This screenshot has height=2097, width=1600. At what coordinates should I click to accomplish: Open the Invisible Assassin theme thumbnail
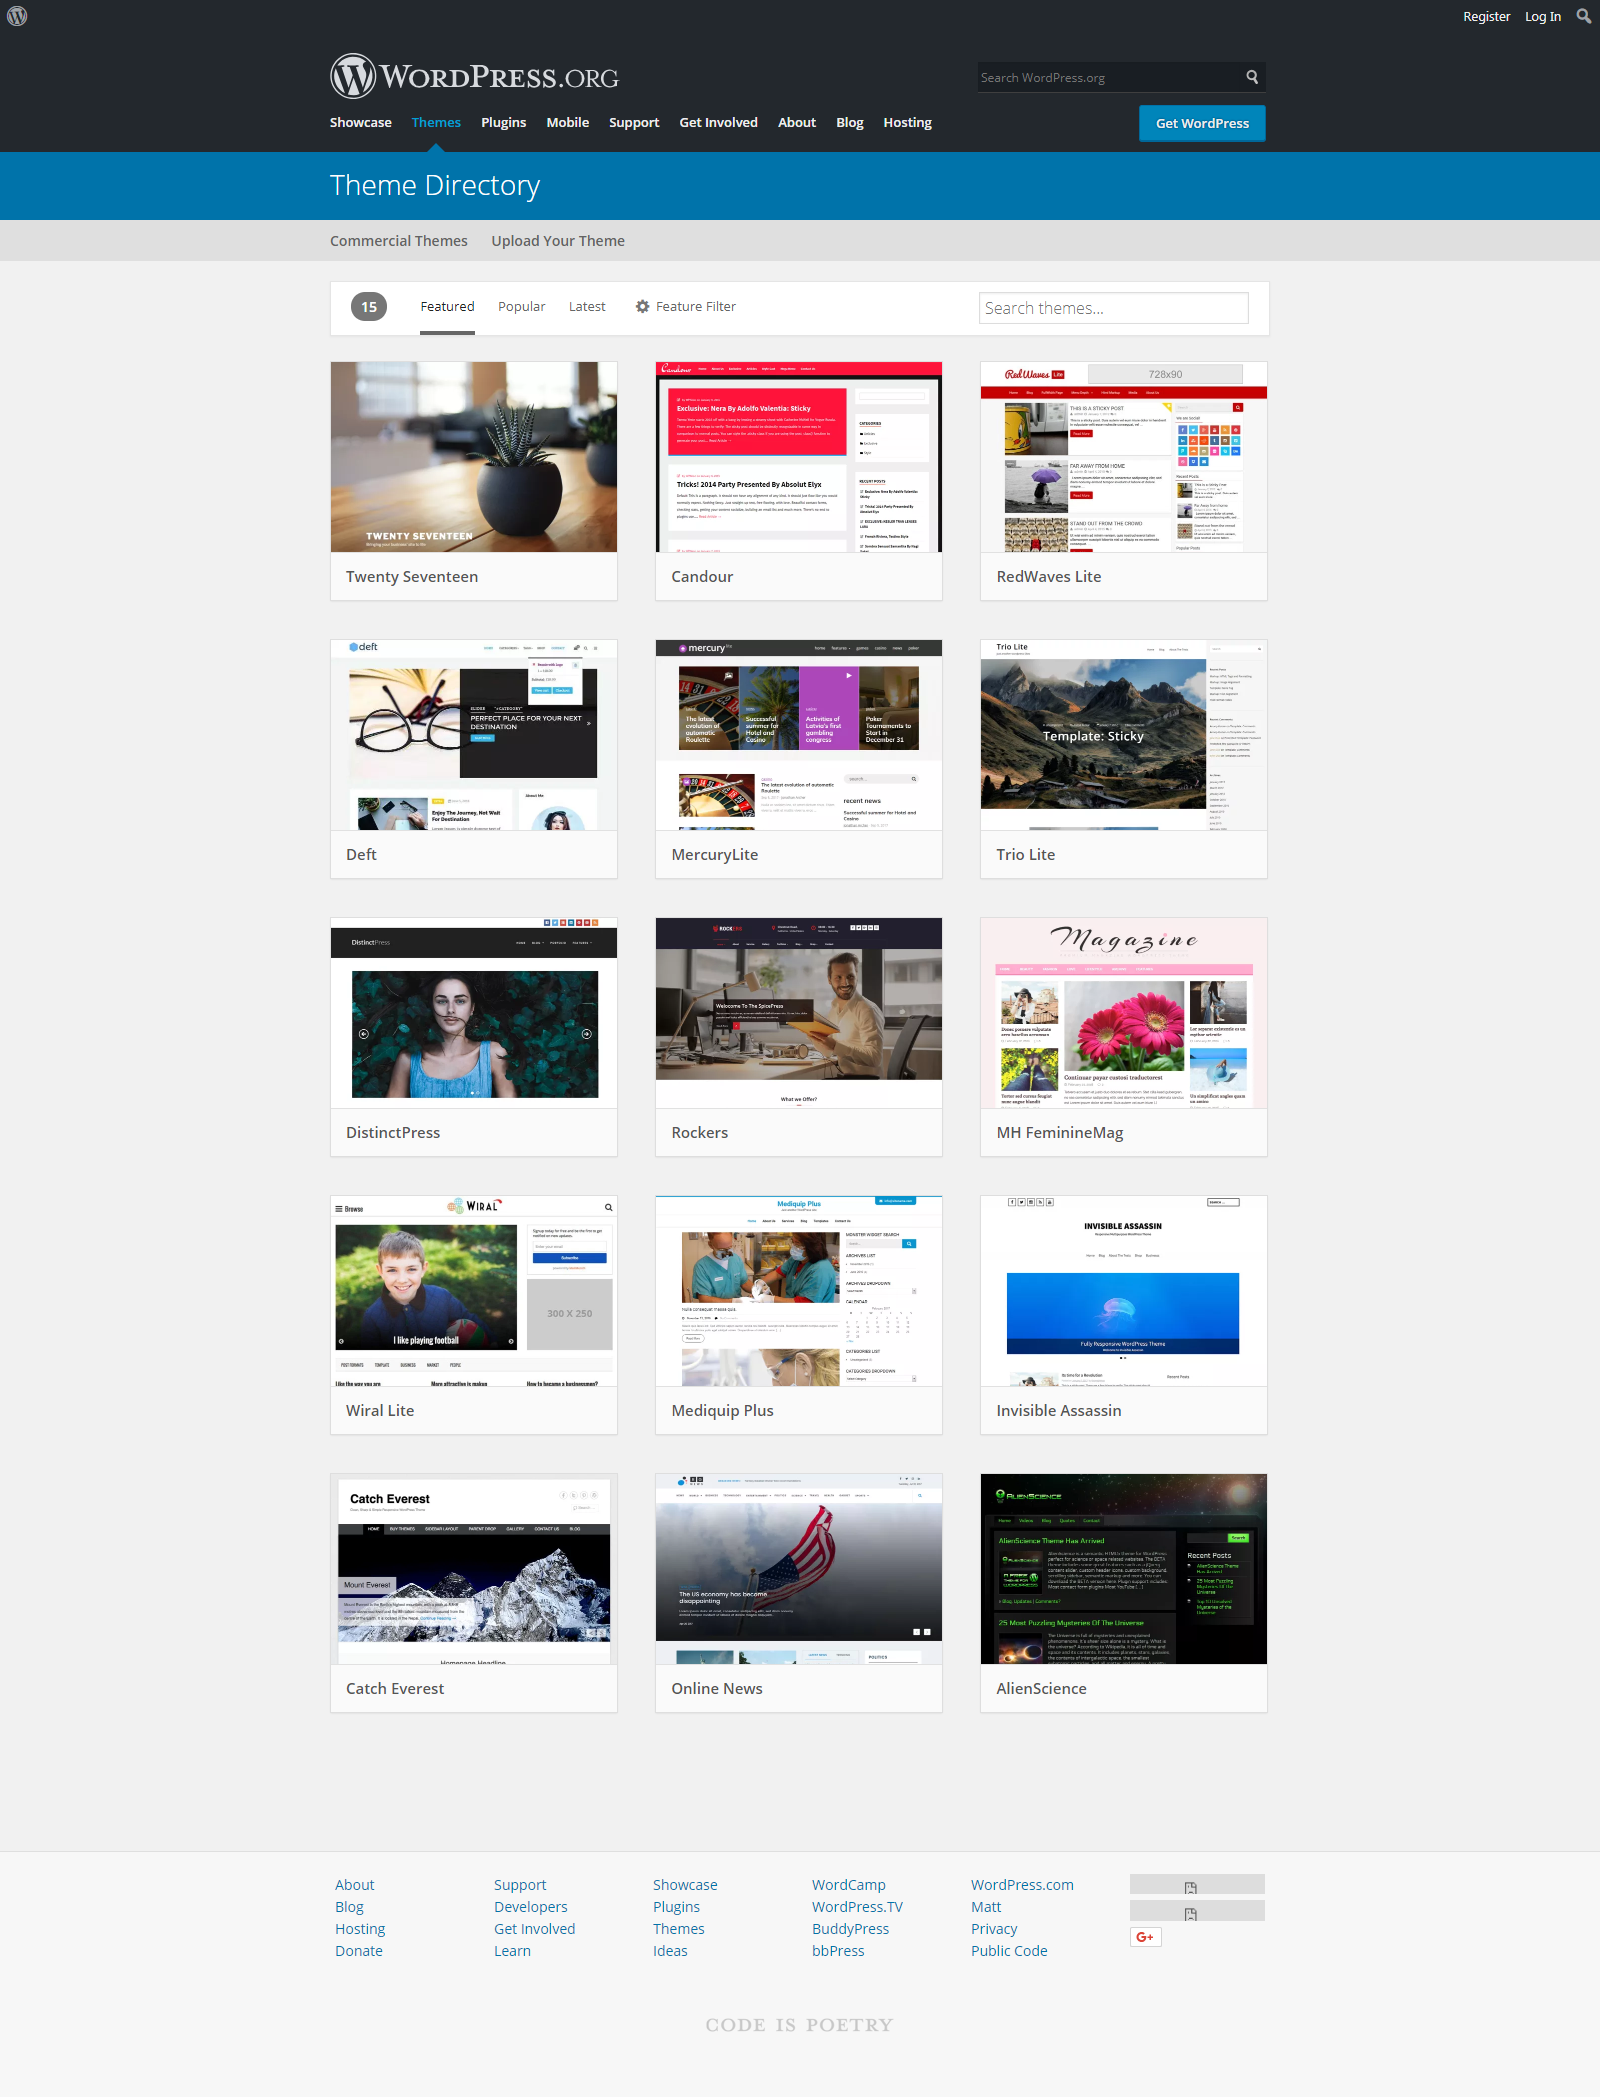(1124, 1291)
